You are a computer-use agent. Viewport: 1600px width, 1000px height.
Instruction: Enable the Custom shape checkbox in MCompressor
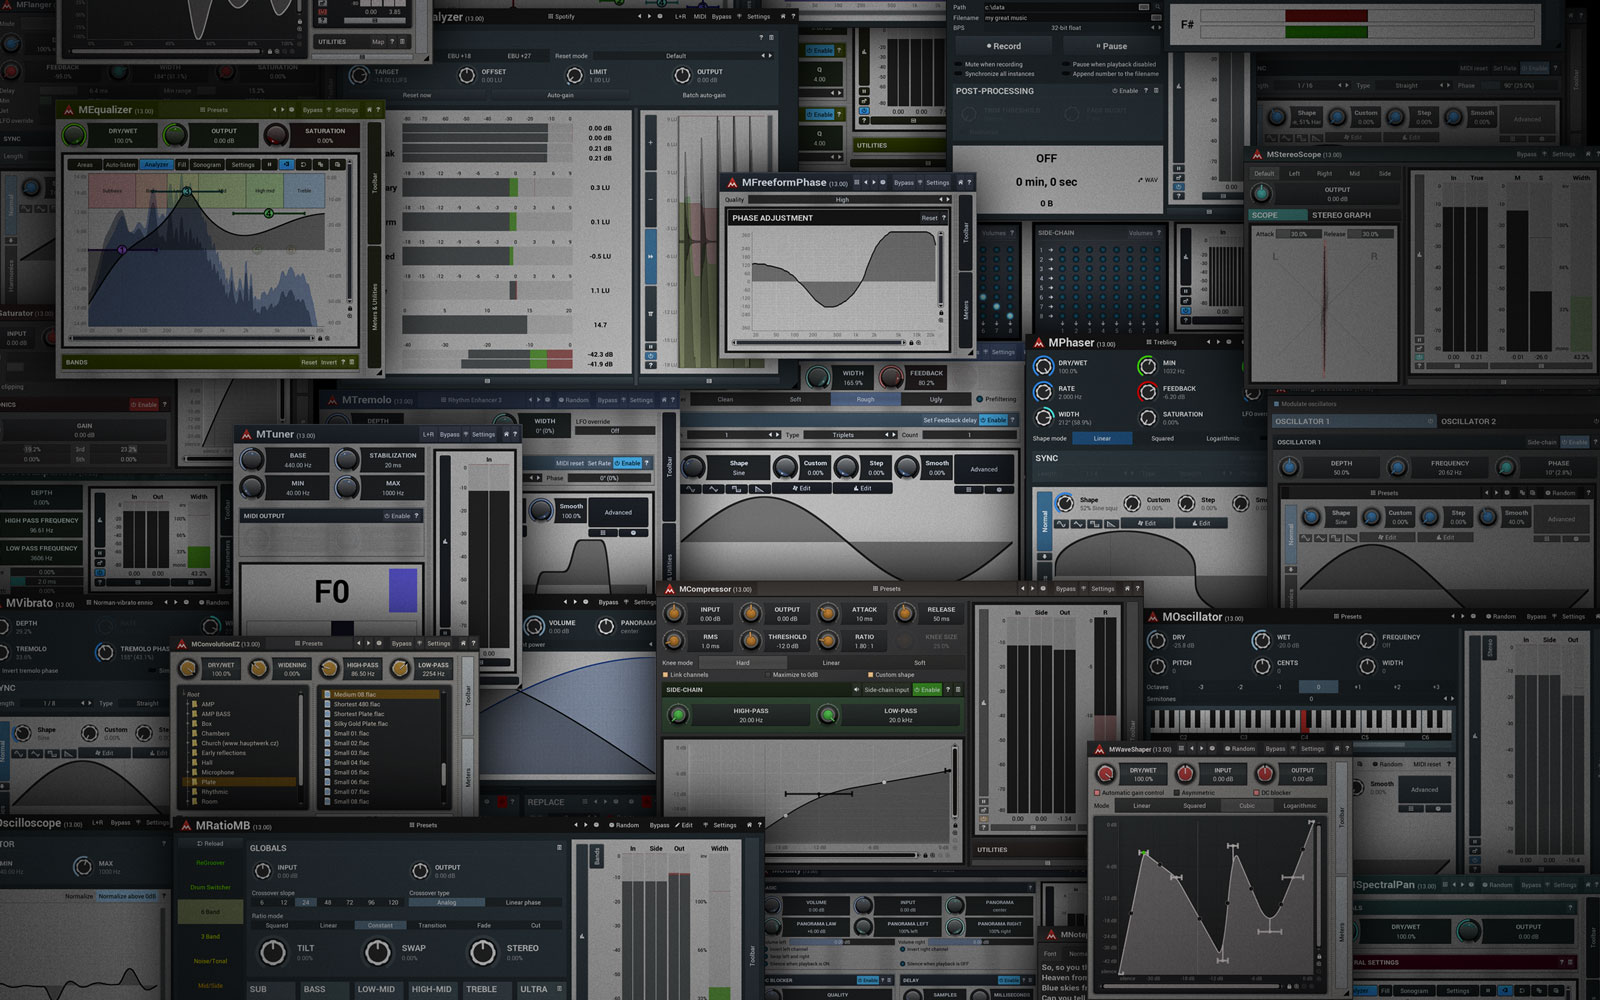tap(870, 675)
